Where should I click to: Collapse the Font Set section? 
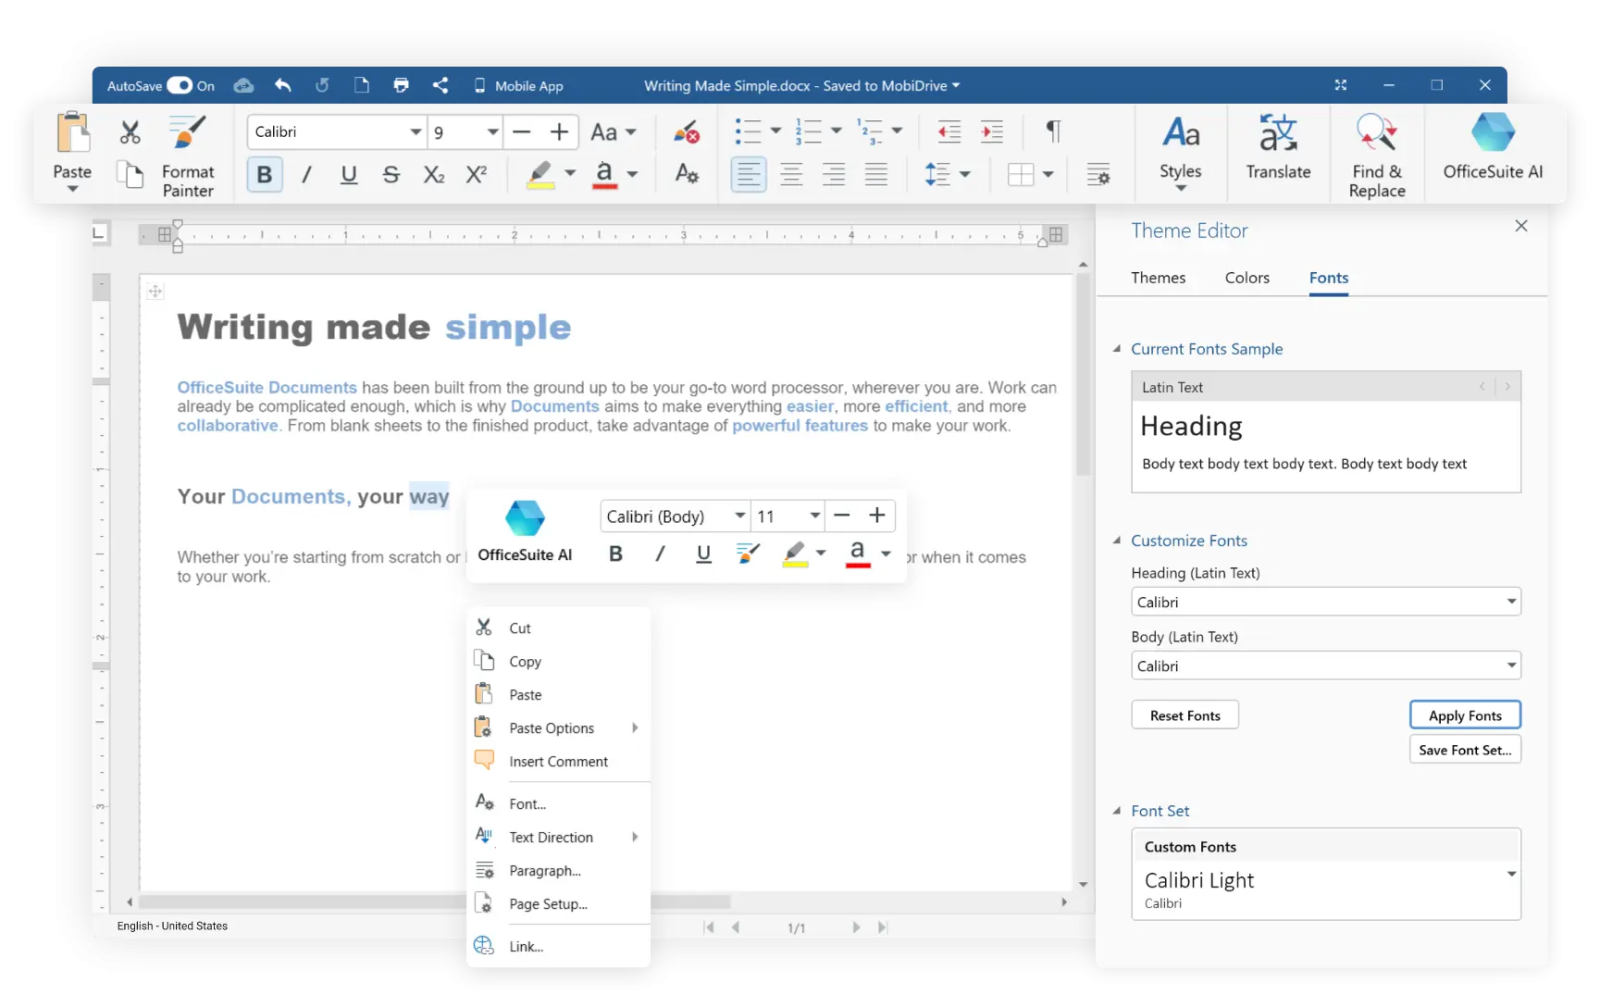1117,811
